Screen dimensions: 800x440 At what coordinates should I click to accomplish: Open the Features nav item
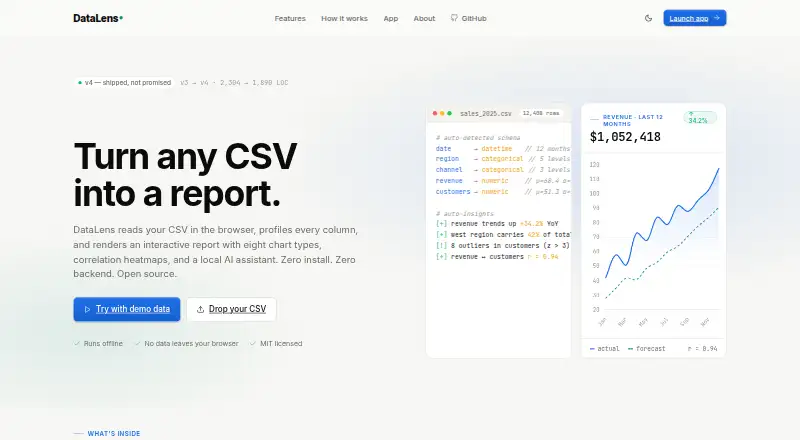click(x=290, y=18)
